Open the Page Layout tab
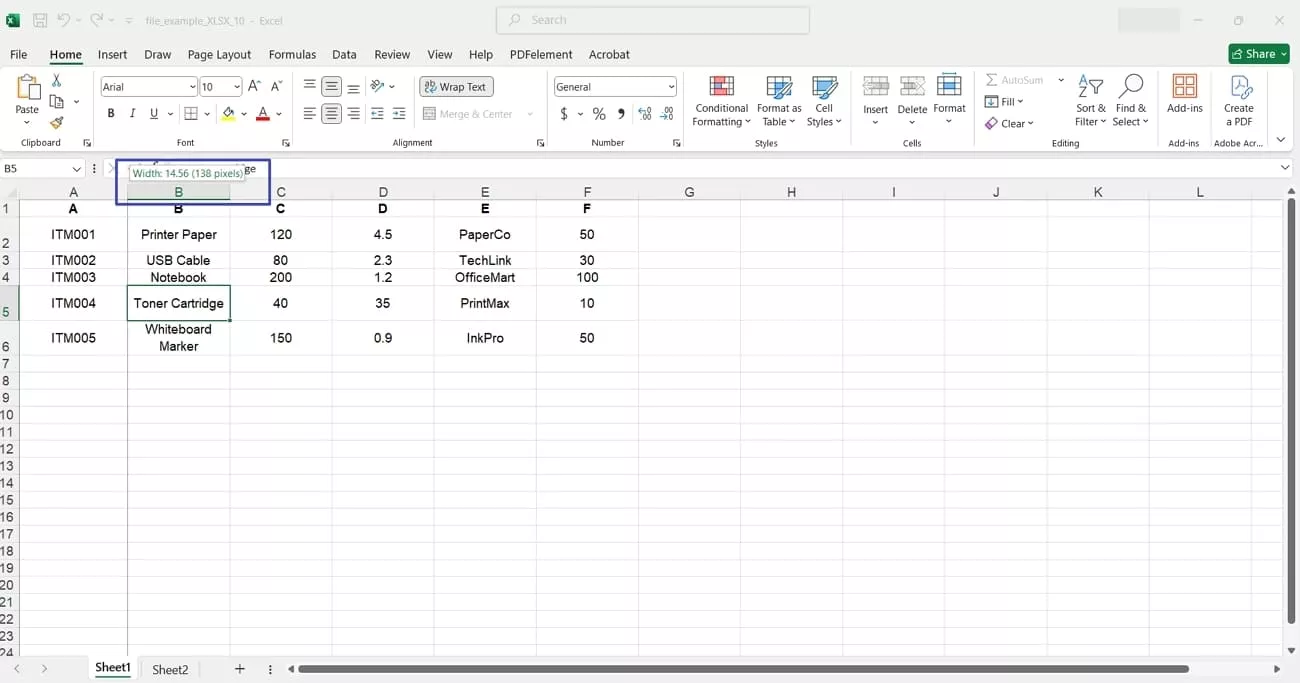Image resolution: width=1300 pixels, height=683 pixels. [x=219, y=54]
